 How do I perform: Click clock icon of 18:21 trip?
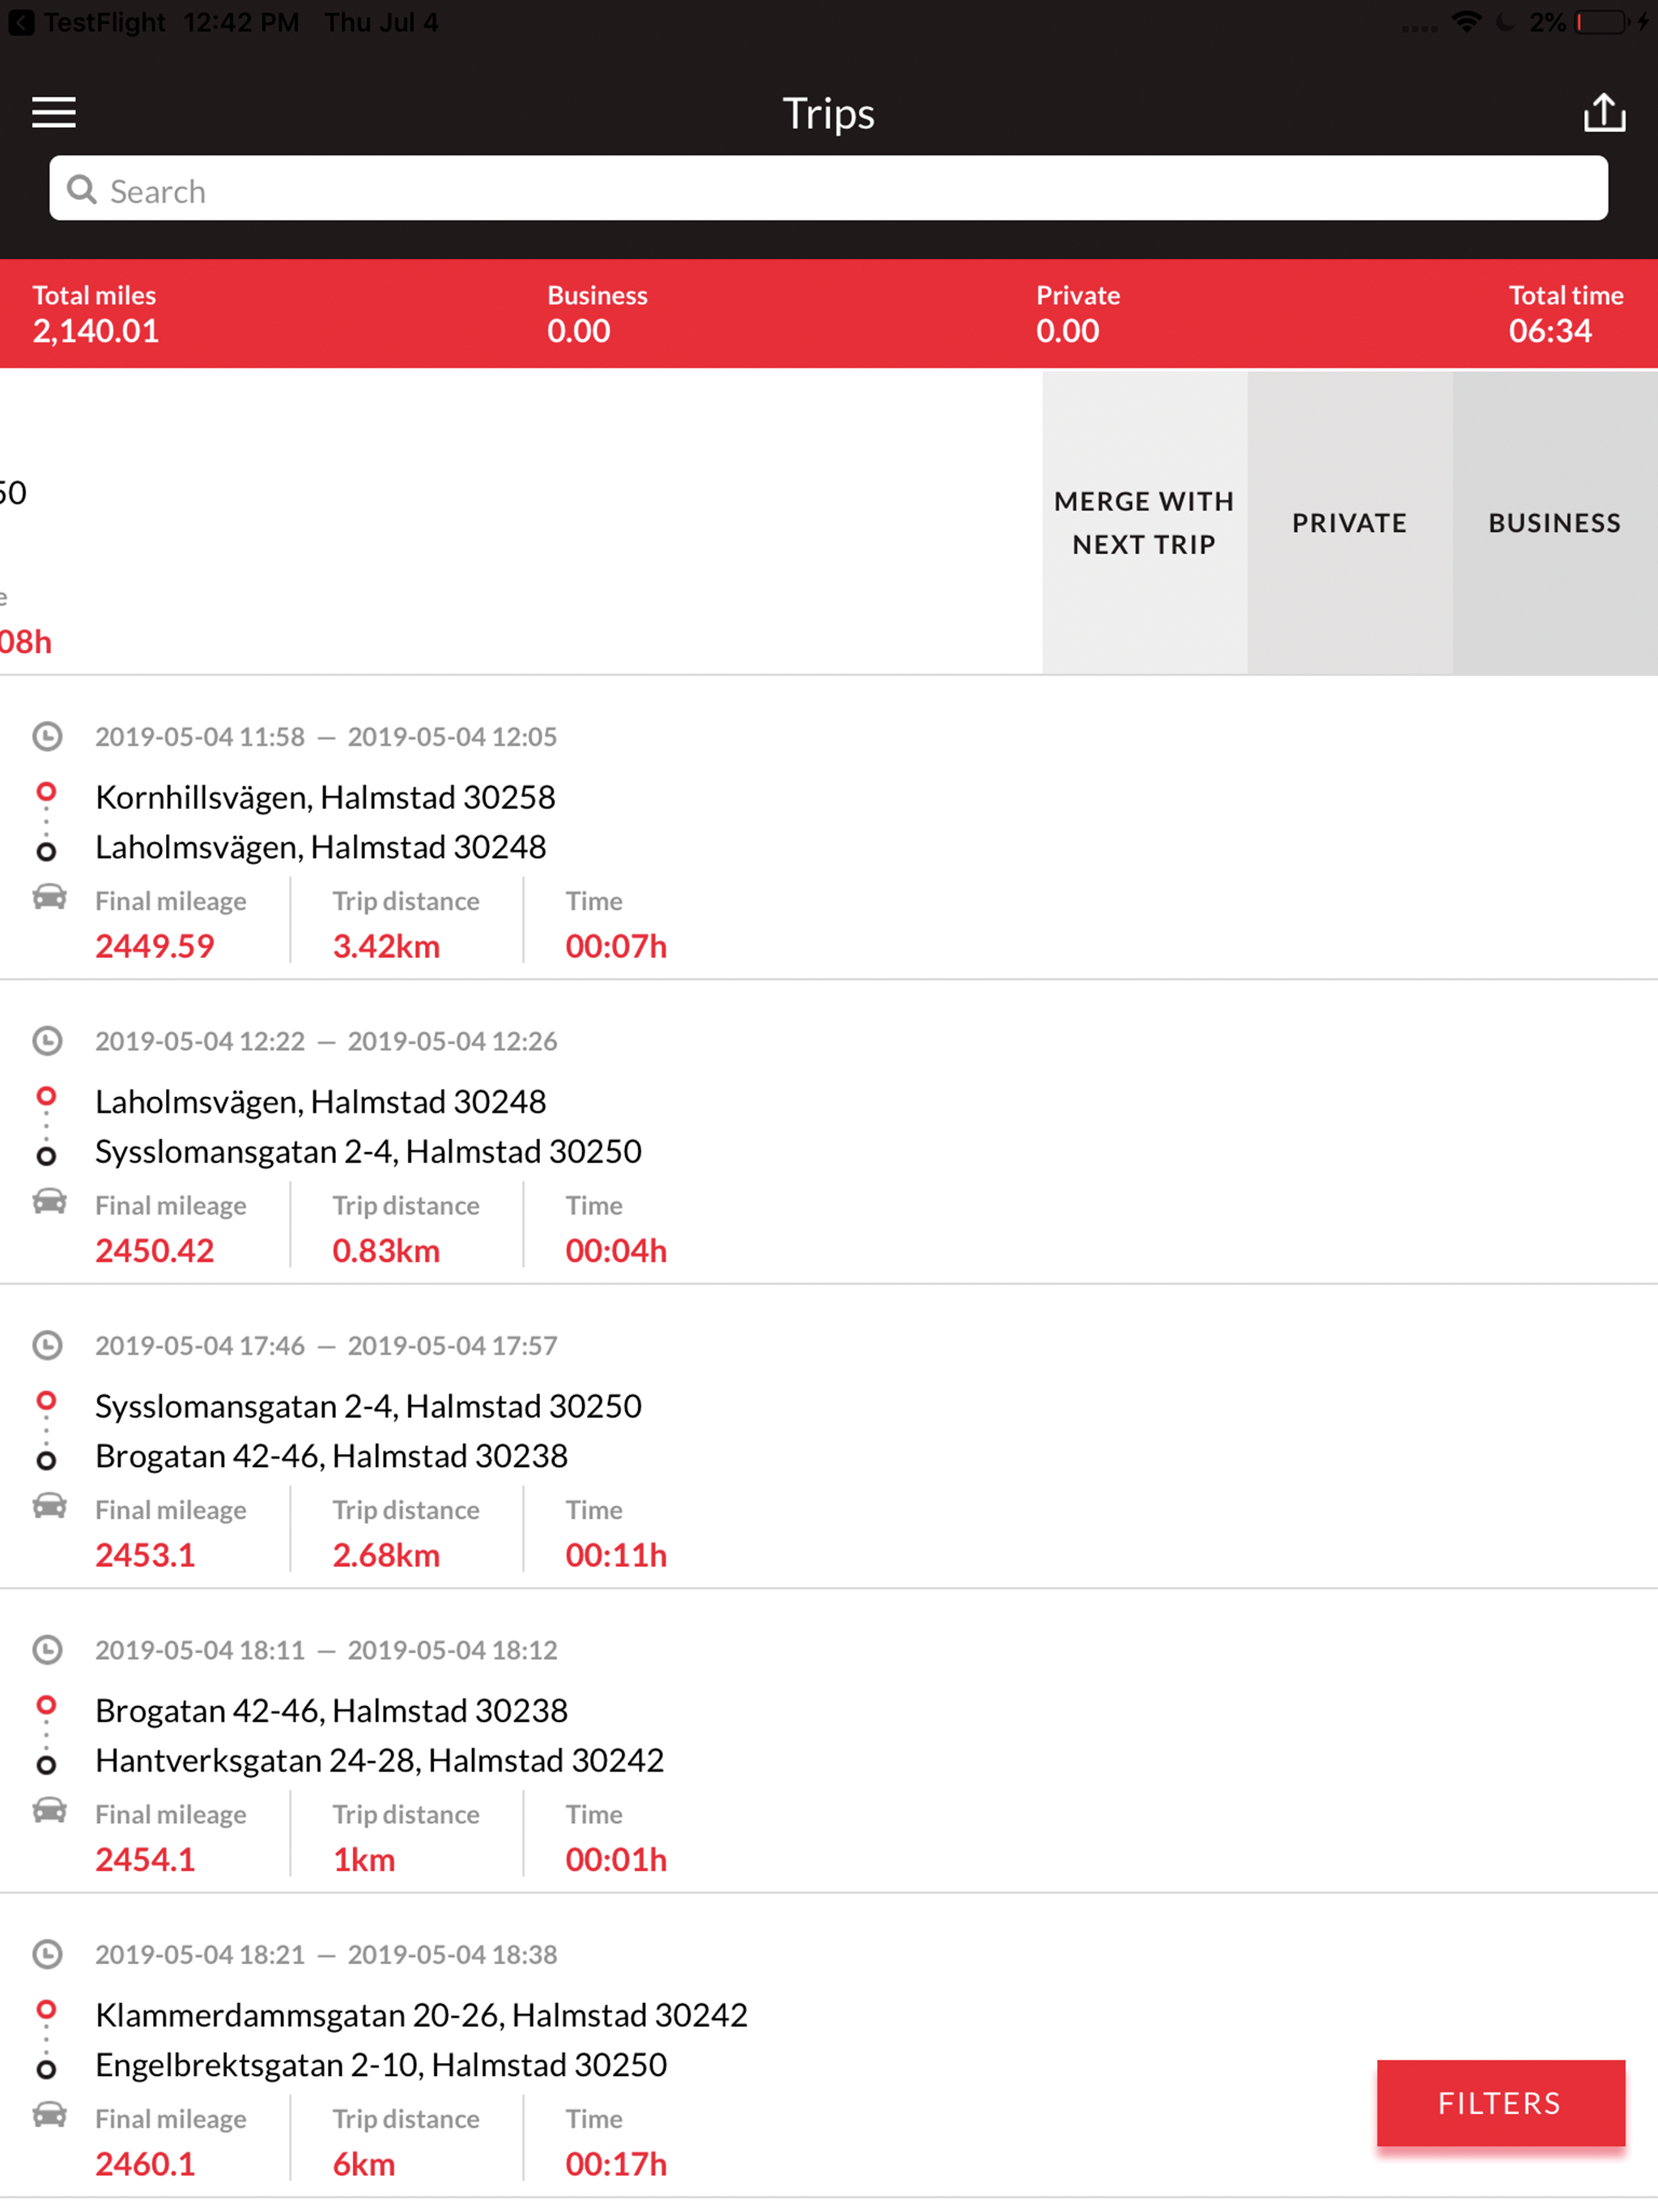coord(47,1954)
